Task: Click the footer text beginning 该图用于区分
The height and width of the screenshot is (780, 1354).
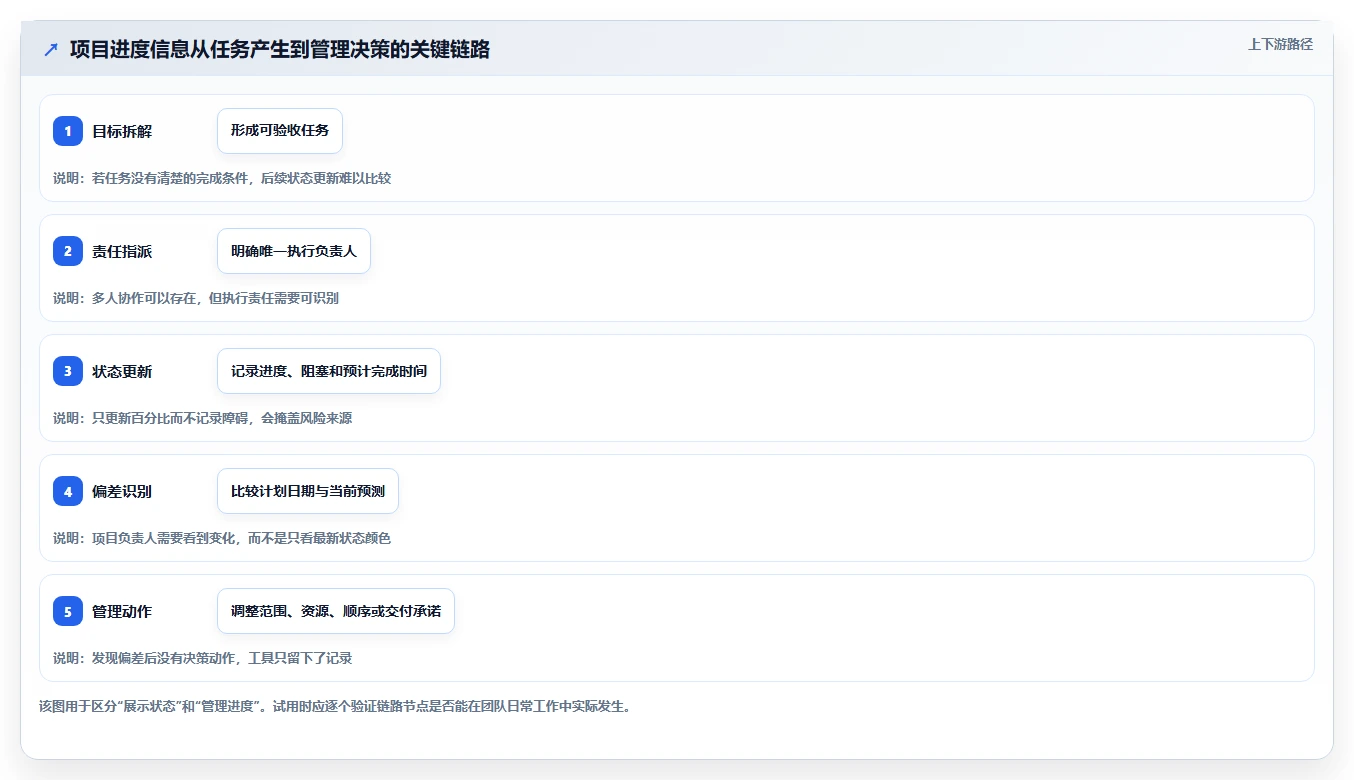Action: coord(335,706)
